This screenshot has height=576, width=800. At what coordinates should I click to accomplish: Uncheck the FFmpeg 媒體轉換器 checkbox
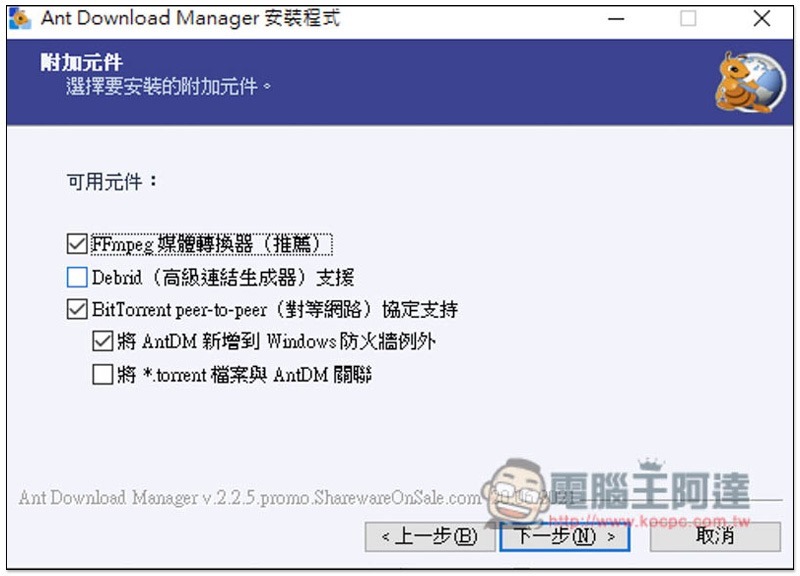coord(77,244)
